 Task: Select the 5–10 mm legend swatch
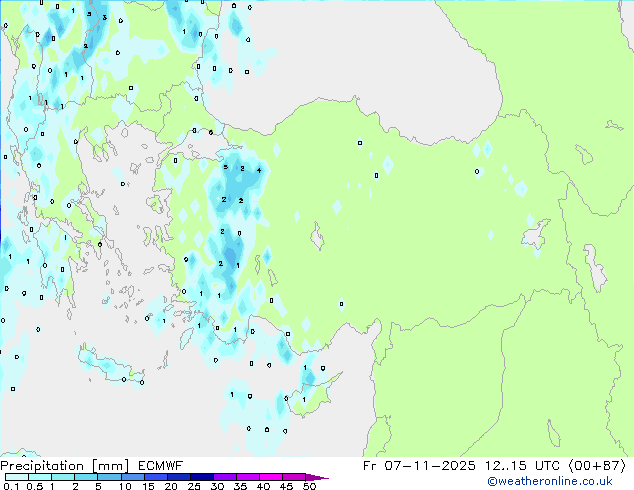point(110,477)
